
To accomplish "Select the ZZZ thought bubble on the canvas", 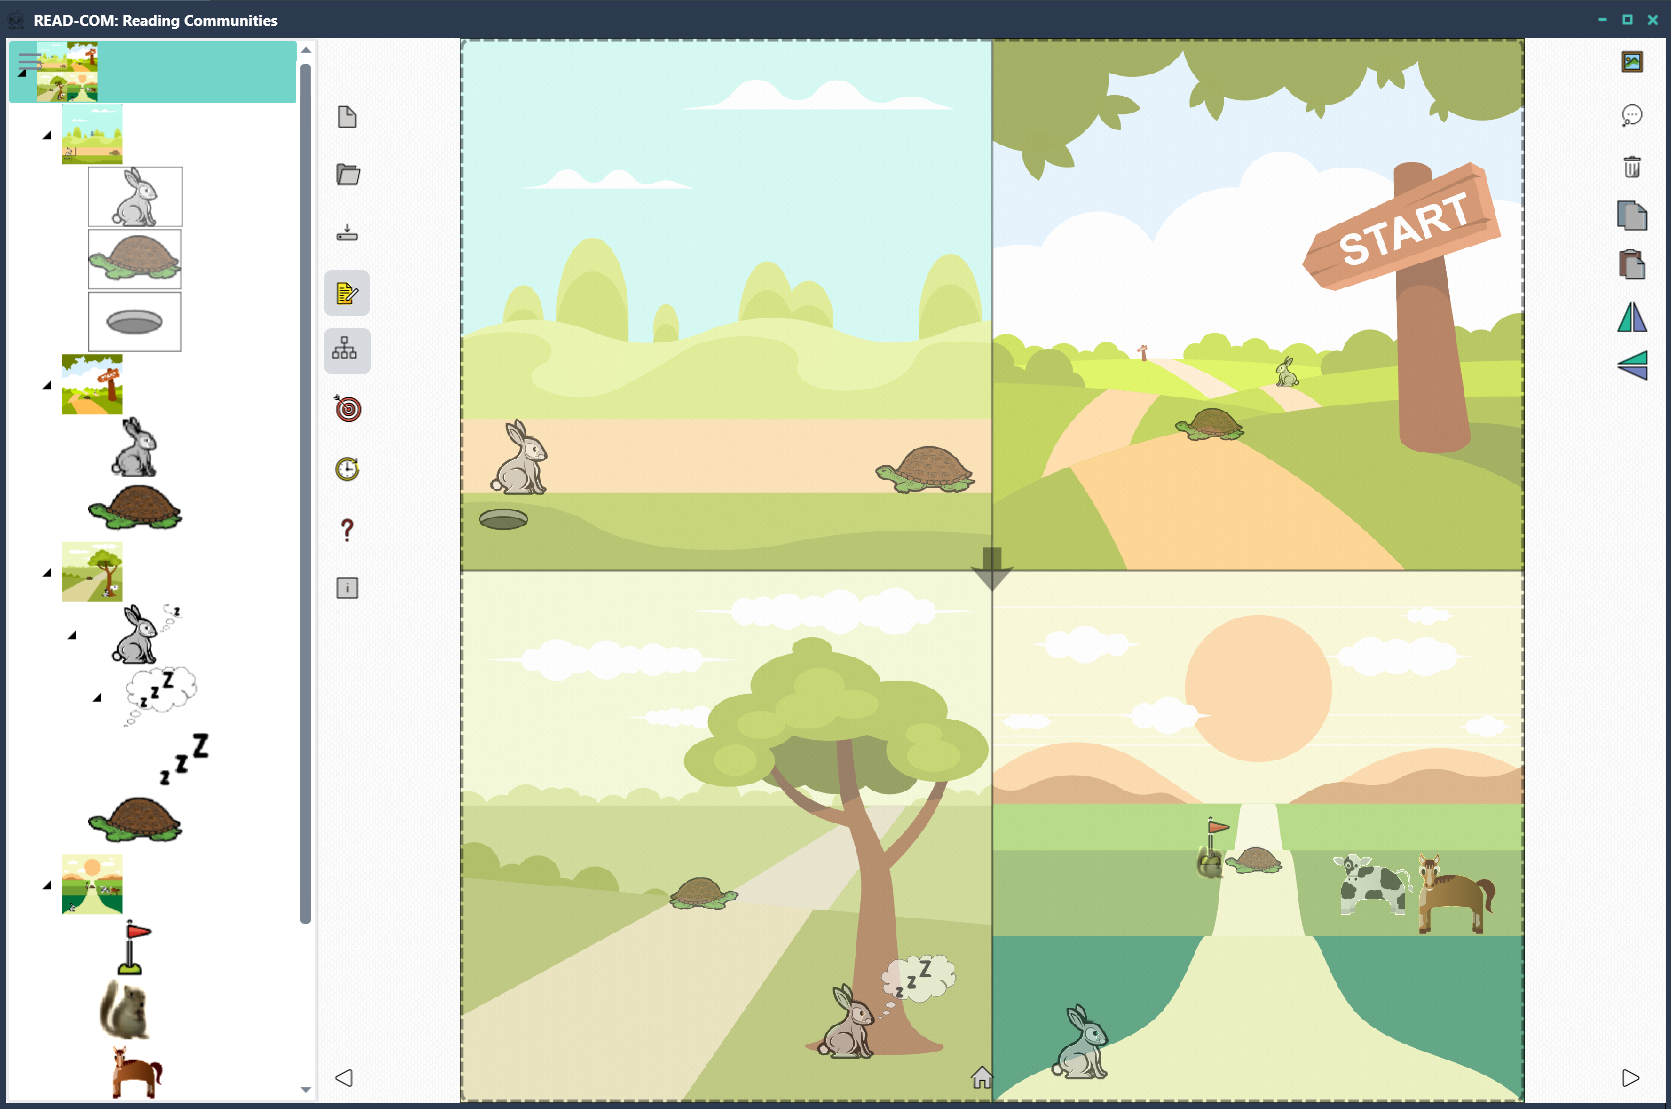I will click(x=918, y=981).
